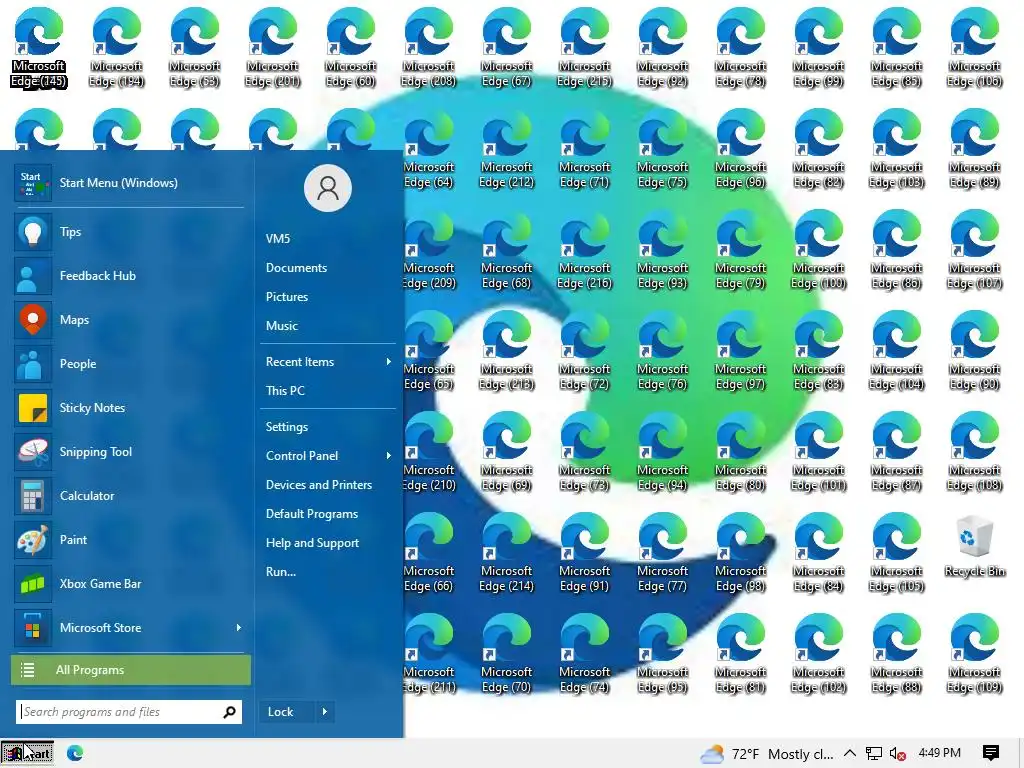Select Microsoft Edge (74) desktop shortcut
The width and height of the screenshot is (1024, 768).
tap(584, 654)
